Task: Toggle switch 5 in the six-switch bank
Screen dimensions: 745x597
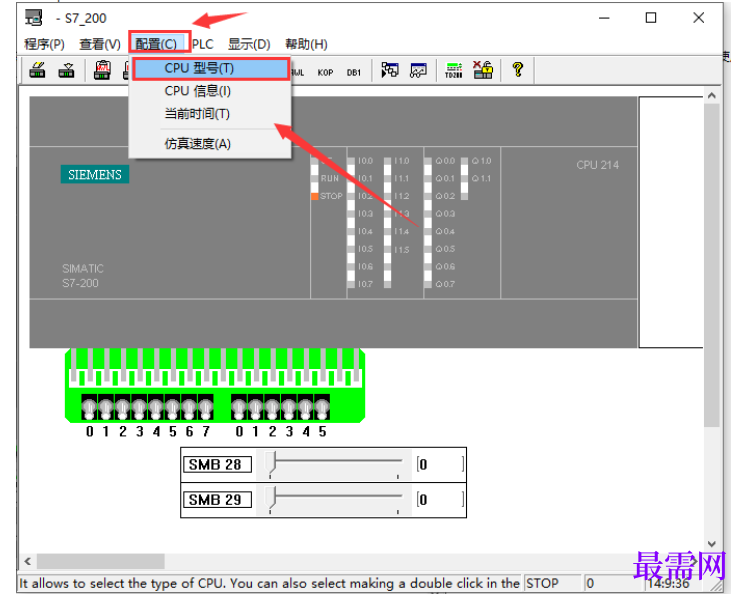Action: pyautogui.click(x=322, y=407)
